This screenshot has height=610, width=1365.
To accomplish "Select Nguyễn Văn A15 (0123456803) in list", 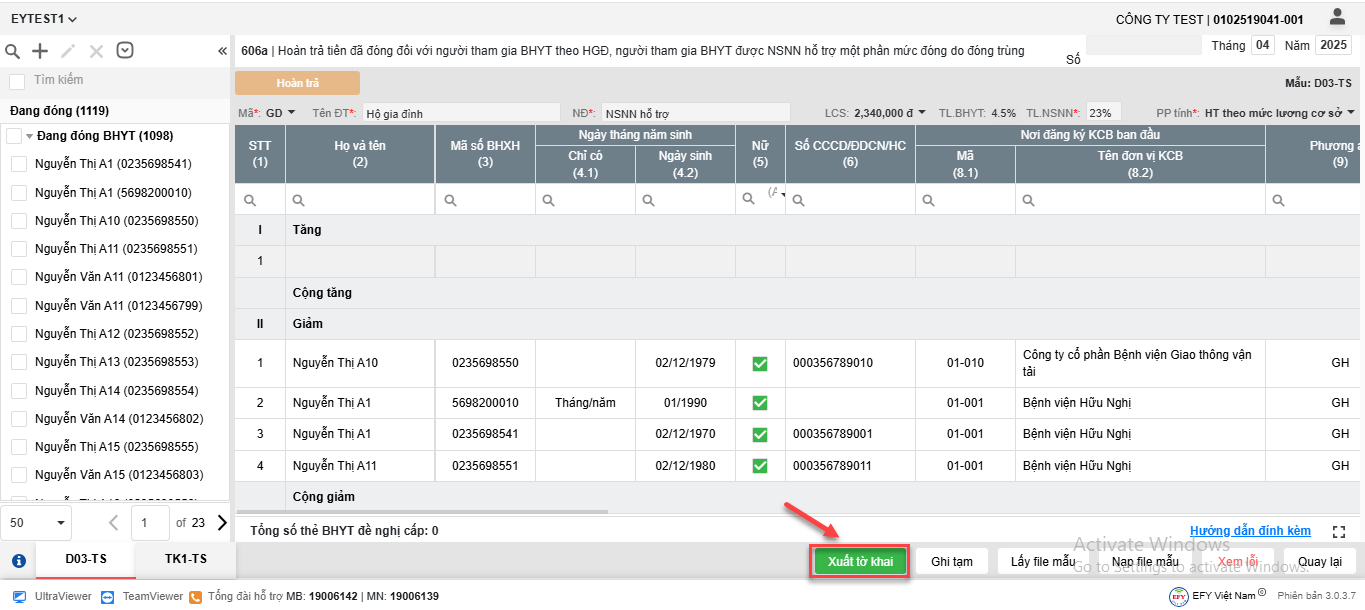I will (x=118, y=475).
